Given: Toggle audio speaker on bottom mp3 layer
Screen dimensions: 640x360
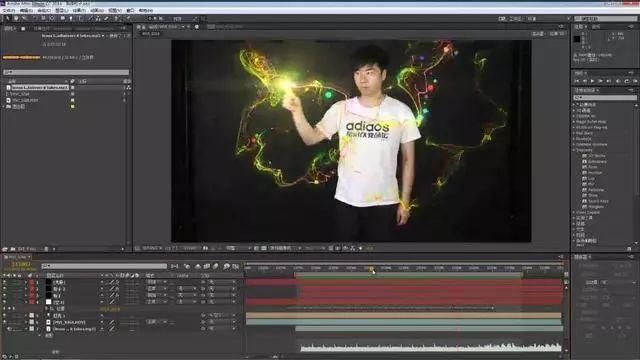Looking at the screenshot, I should pyautogui.click(x=10, y=329).
